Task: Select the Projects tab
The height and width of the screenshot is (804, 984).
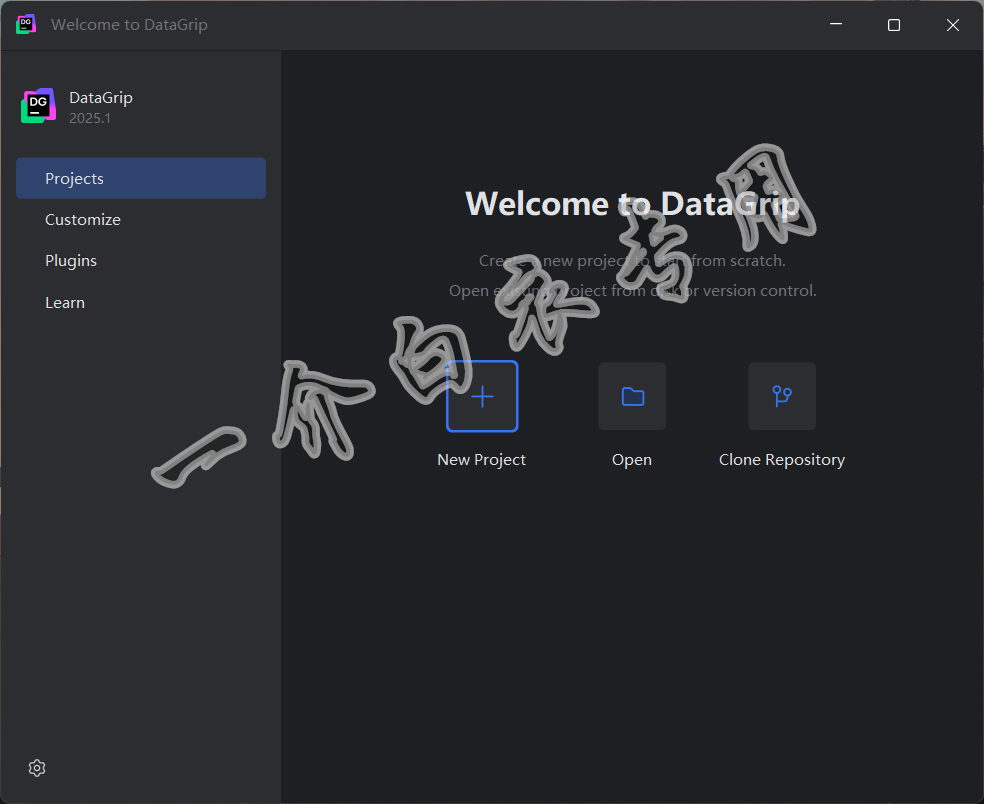Action: (x=141, y=178)
